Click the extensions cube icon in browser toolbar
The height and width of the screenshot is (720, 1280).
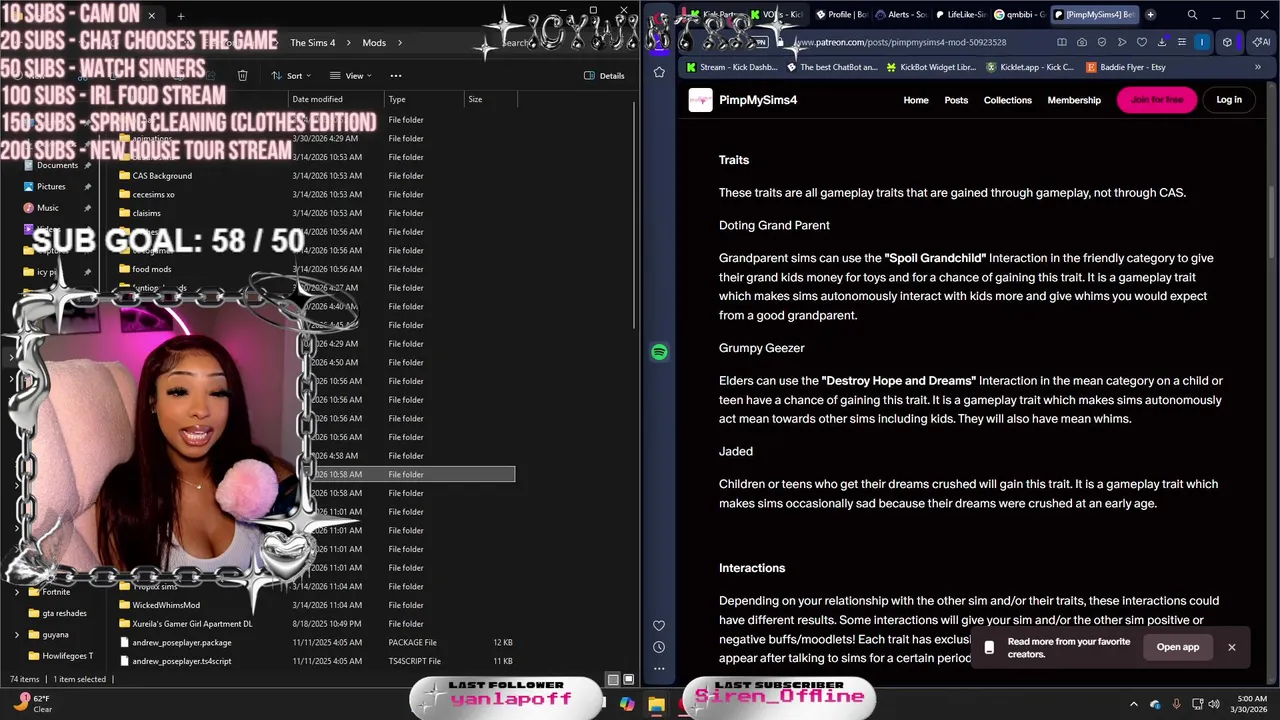pos(1226,42)
